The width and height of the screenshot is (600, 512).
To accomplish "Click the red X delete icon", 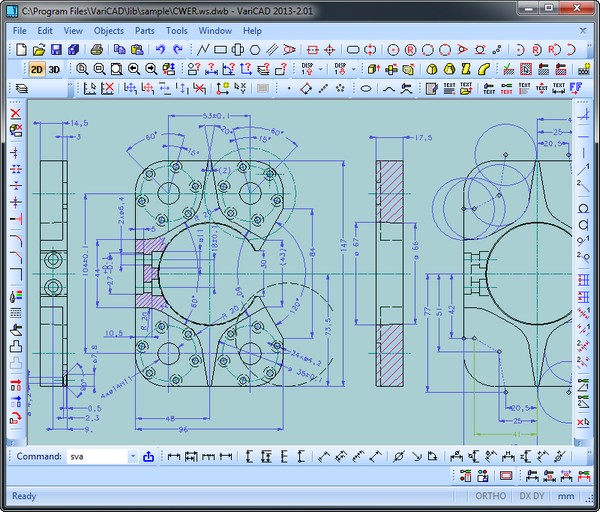I will [x=16, y=113].
